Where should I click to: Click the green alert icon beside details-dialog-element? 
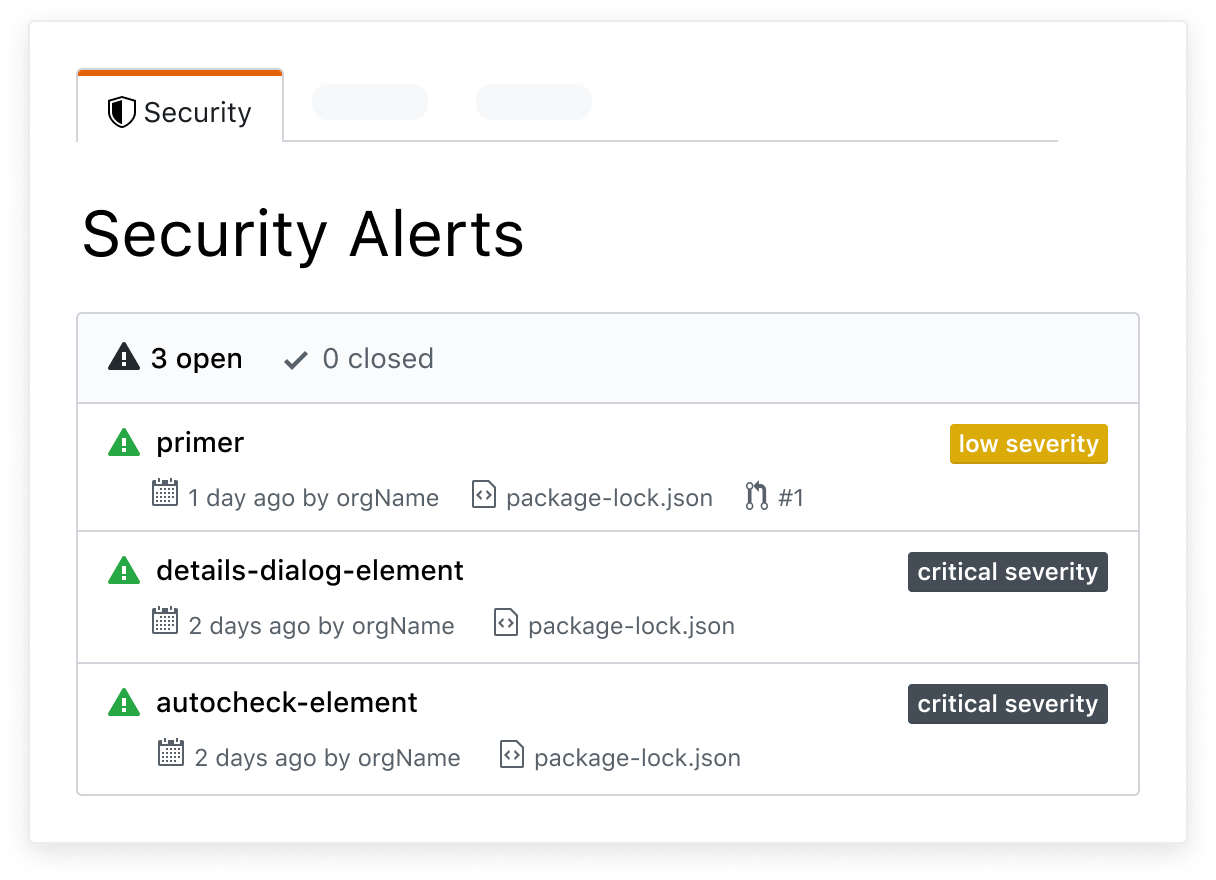pos(123,570)
